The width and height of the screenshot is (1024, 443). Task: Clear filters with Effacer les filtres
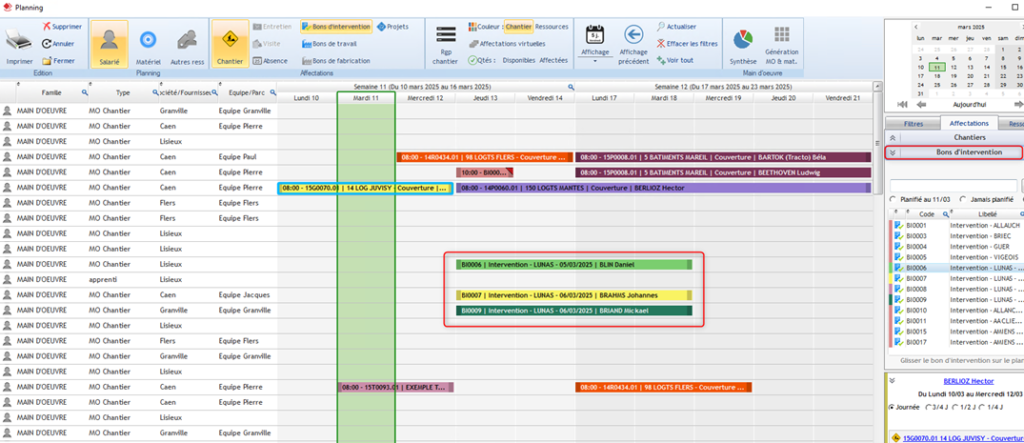[687, 44]
